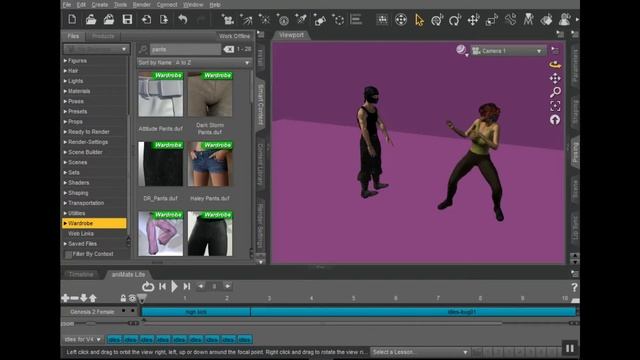Click the frame selection control in viewport

[555, 106]
